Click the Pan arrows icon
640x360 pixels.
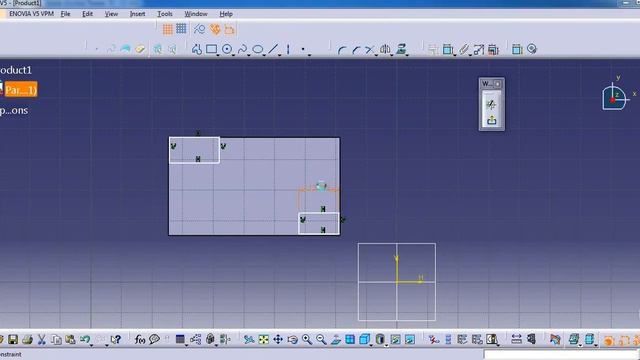tap(278, 340)
